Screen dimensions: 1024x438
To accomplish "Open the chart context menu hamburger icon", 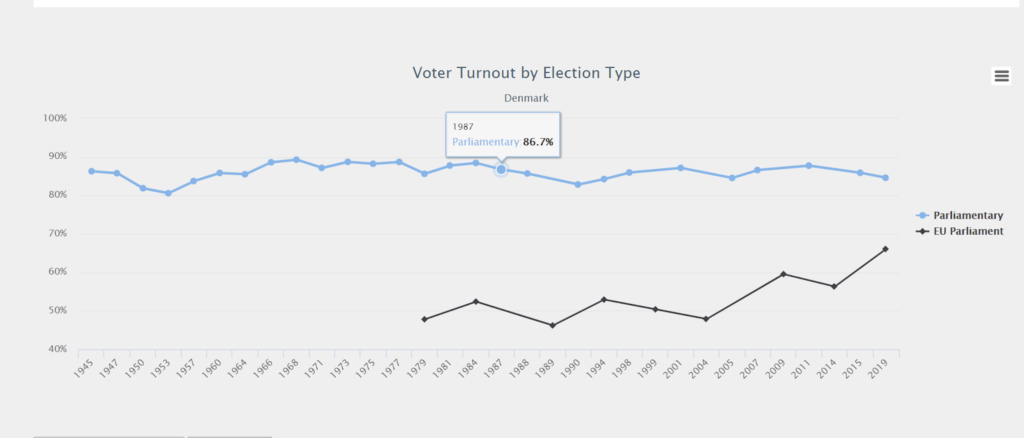I will click(x=1001, y=75).
